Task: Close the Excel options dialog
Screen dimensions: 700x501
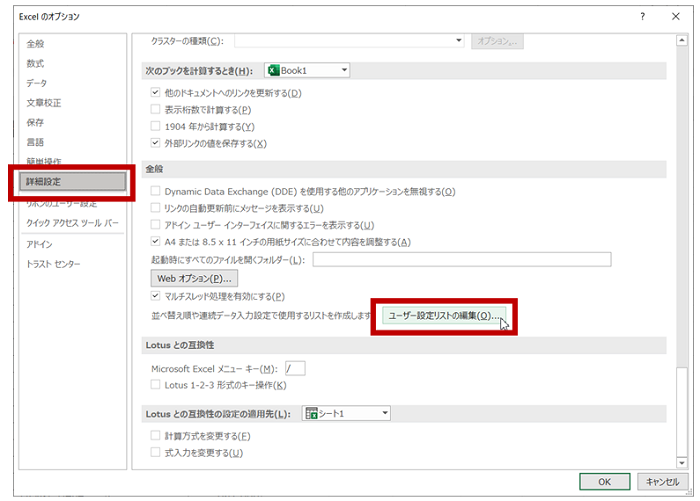Action: pyautogui.click(x=674, y=16)
